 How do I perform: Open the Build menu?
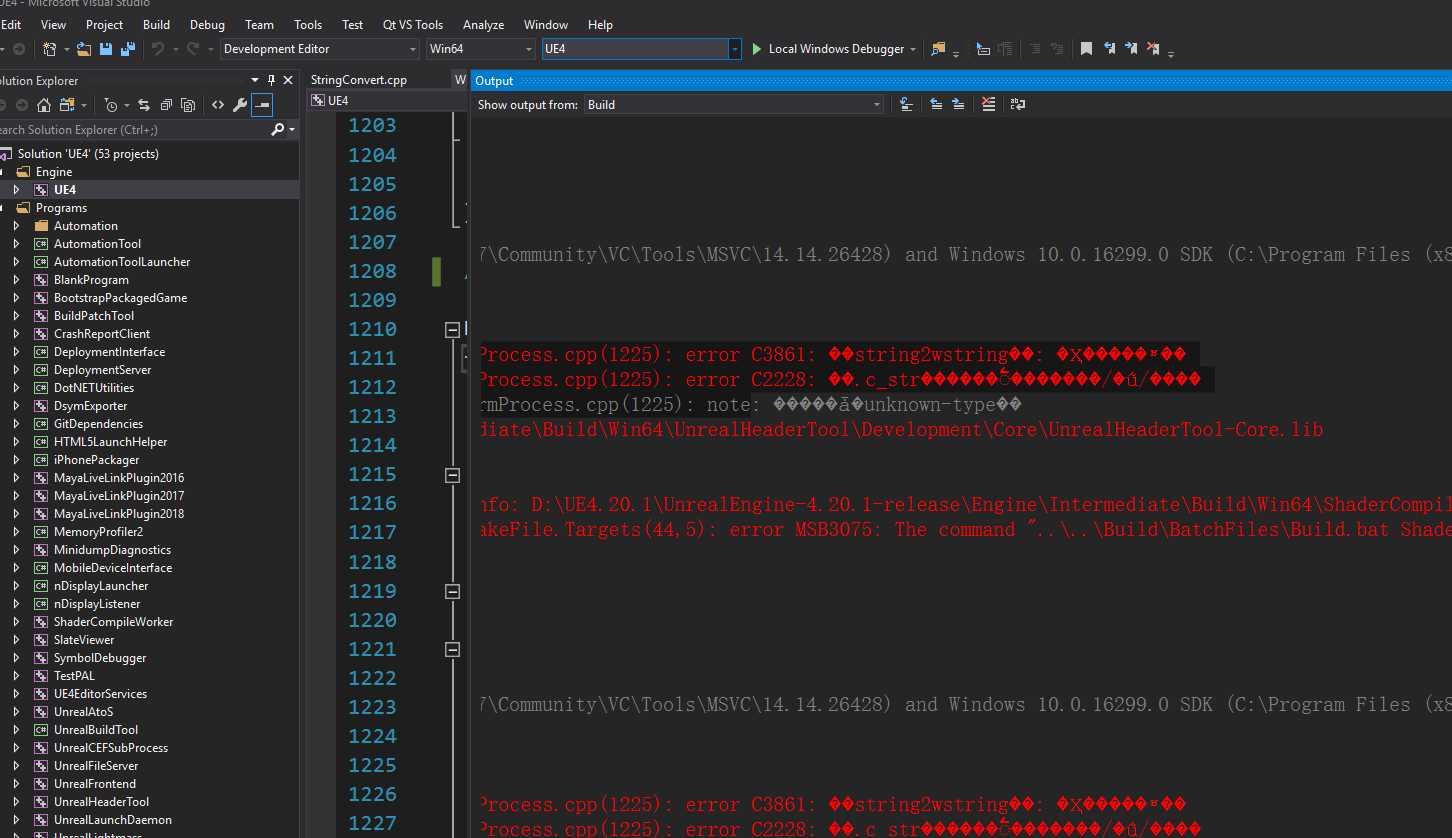pos(156,24)
